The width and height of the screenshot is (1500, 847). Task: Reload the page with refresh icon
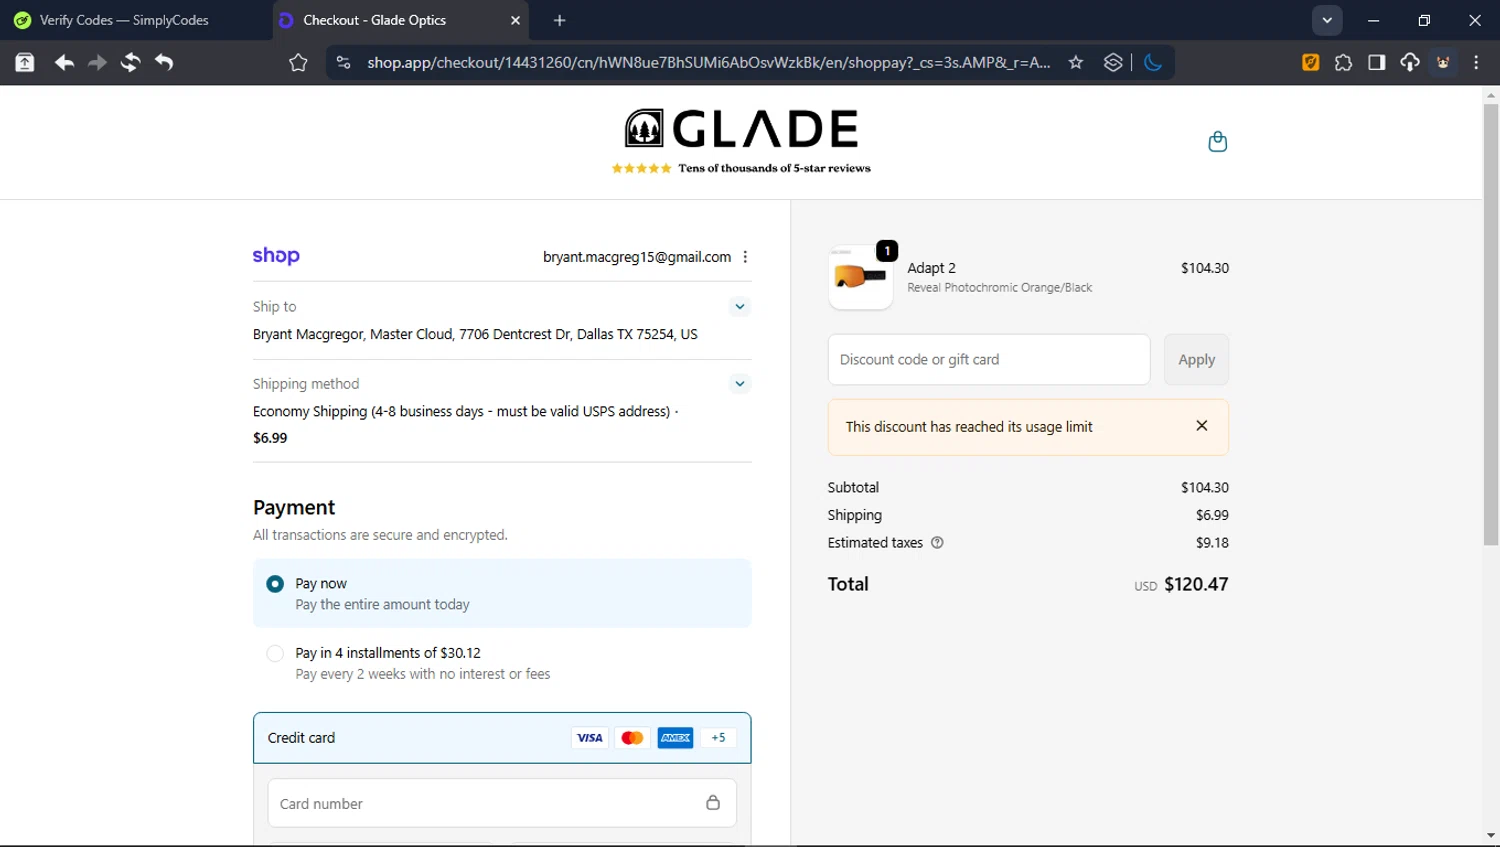[x=130, y=62]
